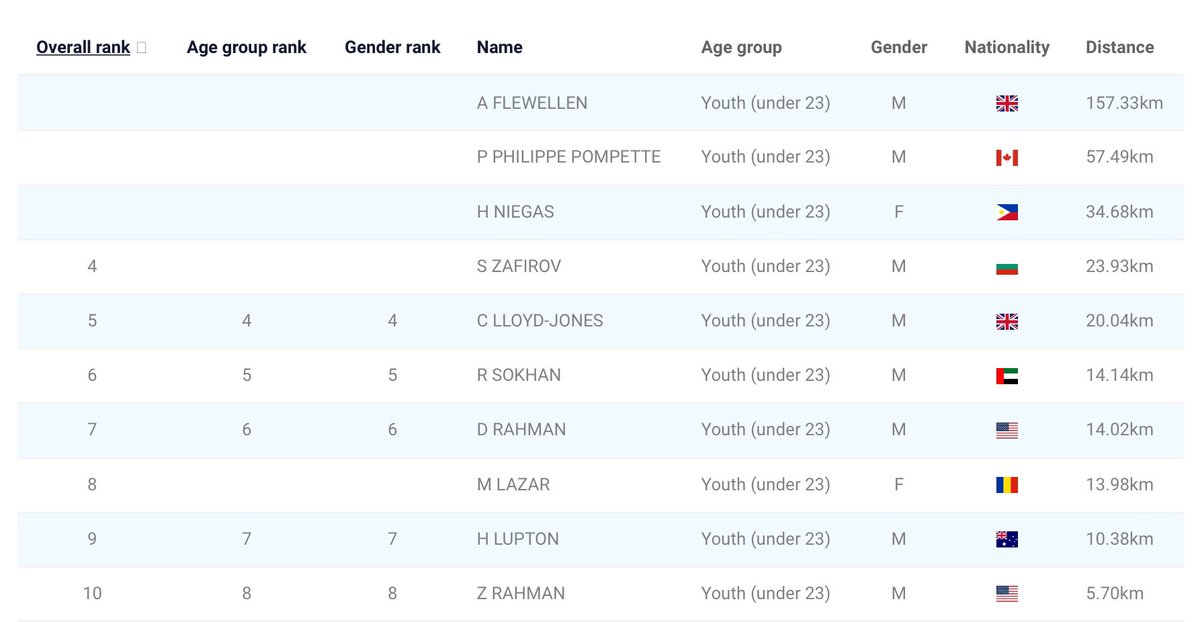This screenshot has height=622, width=1200.
Task: Click the UAE flag in R SOKHAN row
Action: [x=1007, y=376]
